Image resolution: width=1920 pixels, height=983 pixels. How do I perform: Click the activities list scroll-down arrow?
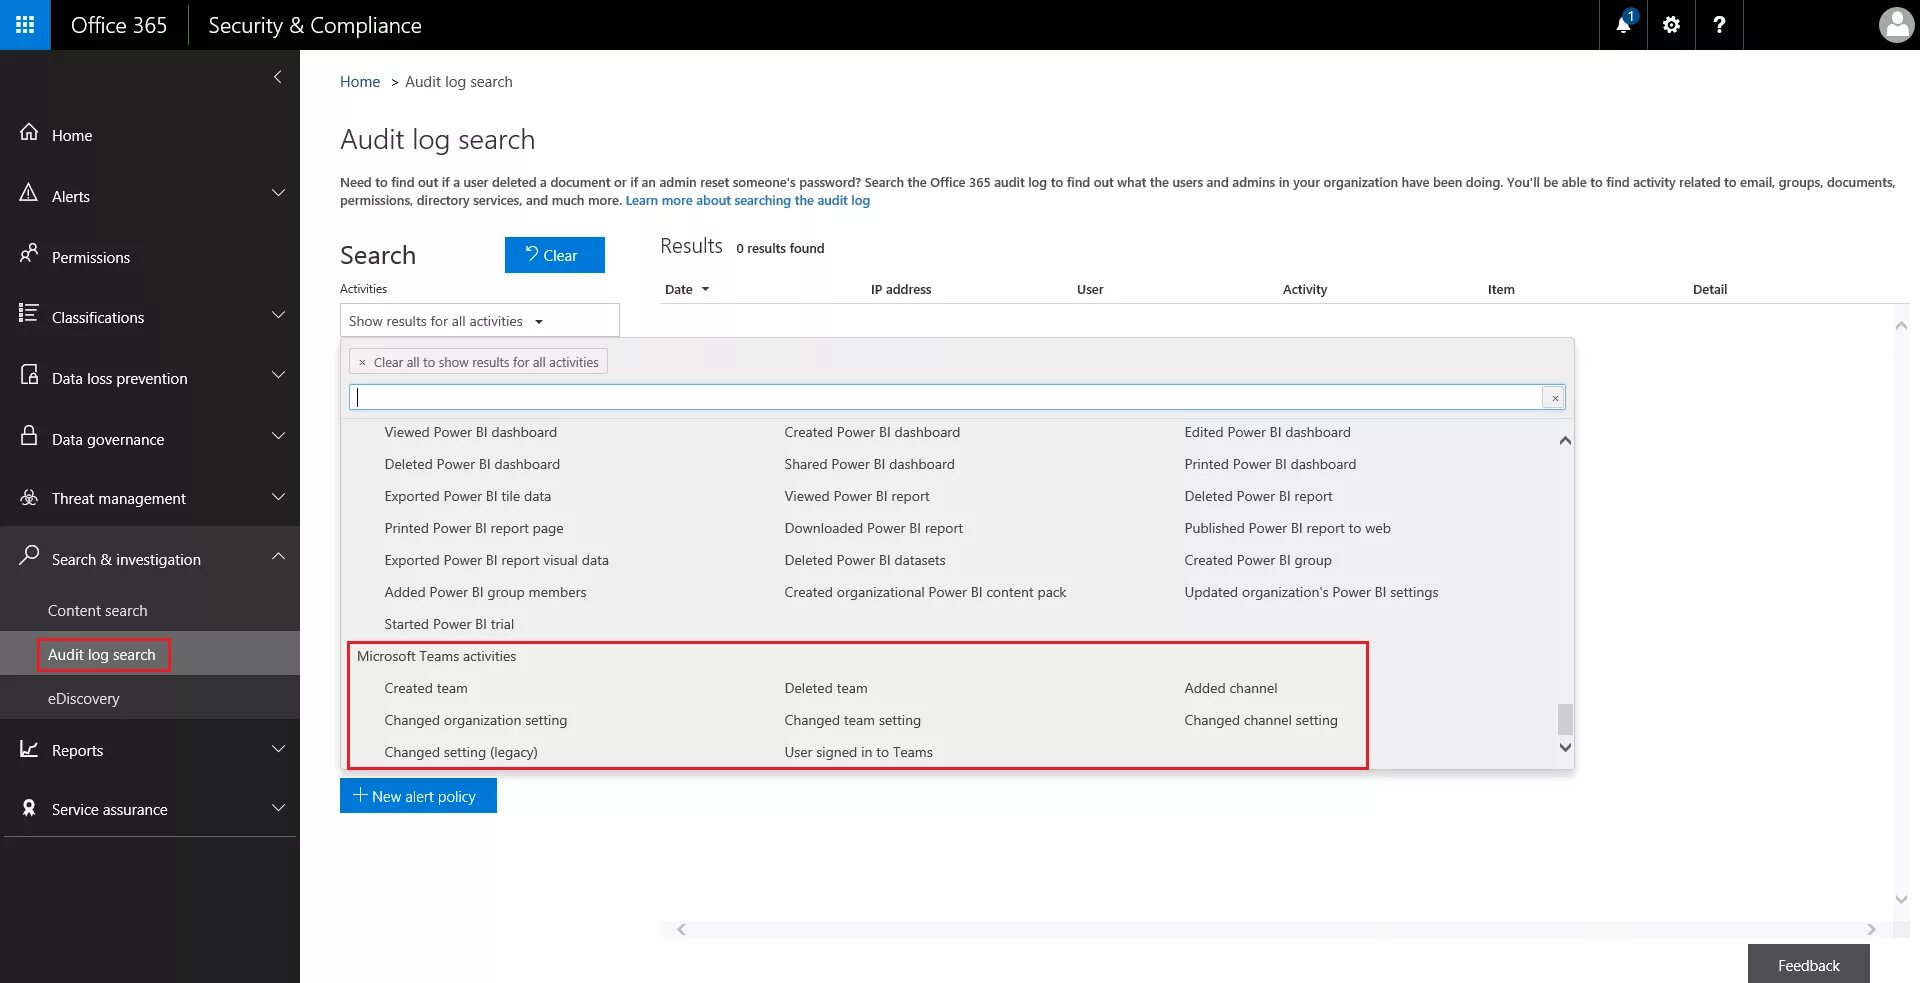click(1565, 747)
